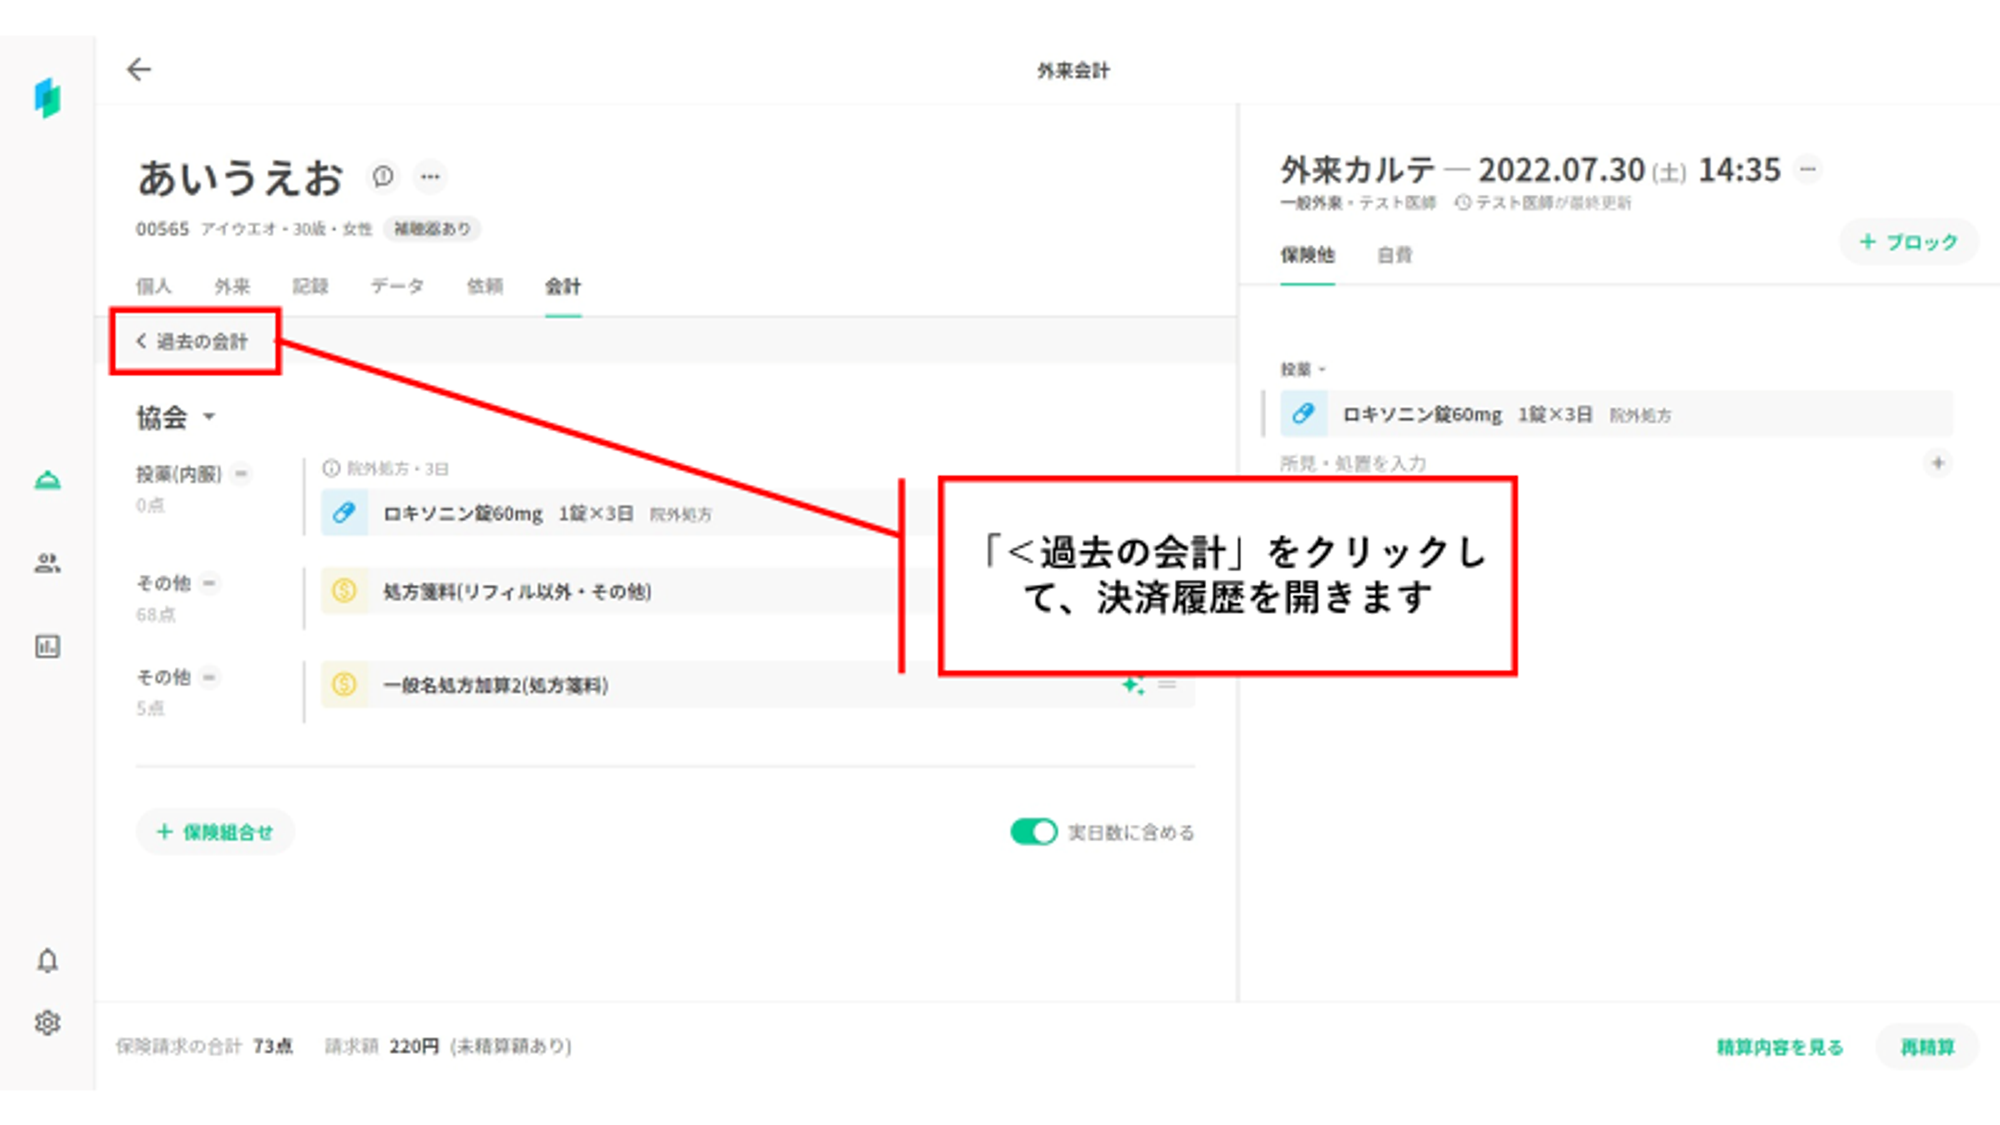Click the reception bell icon in sidebar
The width and height of the screenshot is (2000, 1125).
47,481
